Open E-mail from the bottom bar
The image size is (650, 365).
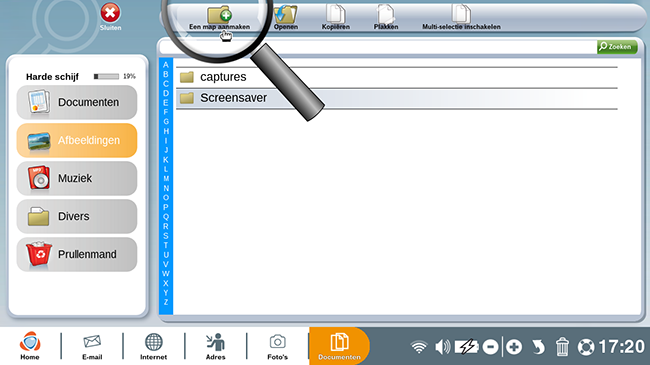tap(92, 347)
